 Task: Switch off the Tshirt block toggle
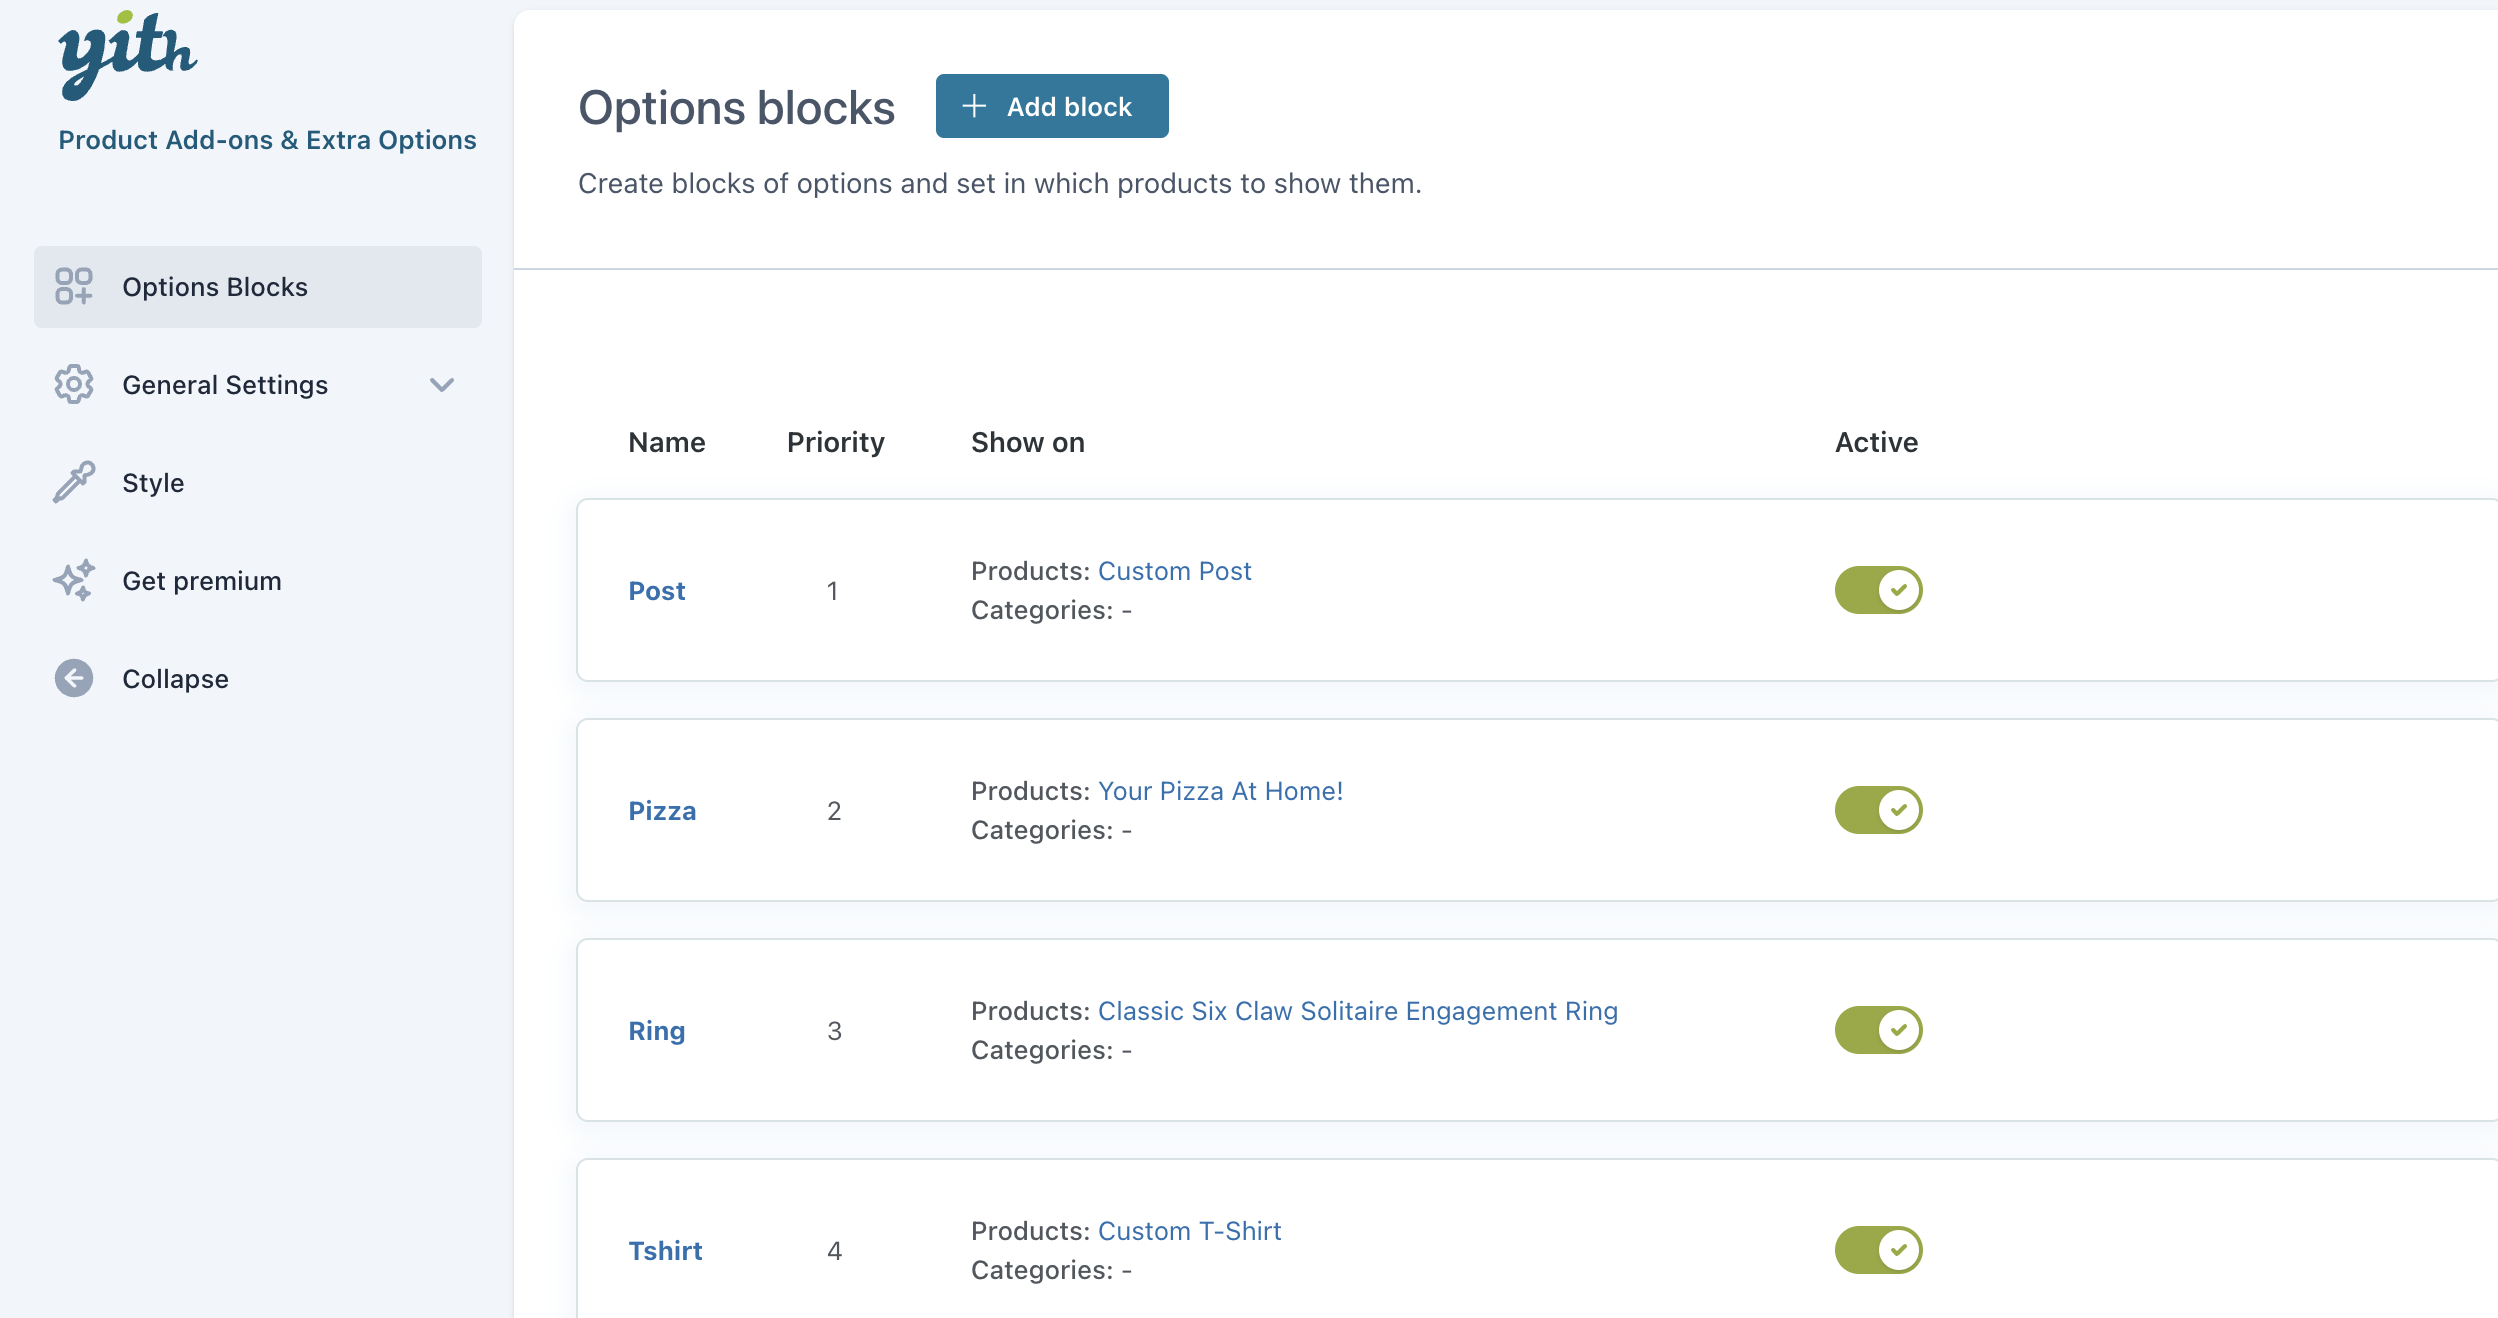tap(1877, 1250)
